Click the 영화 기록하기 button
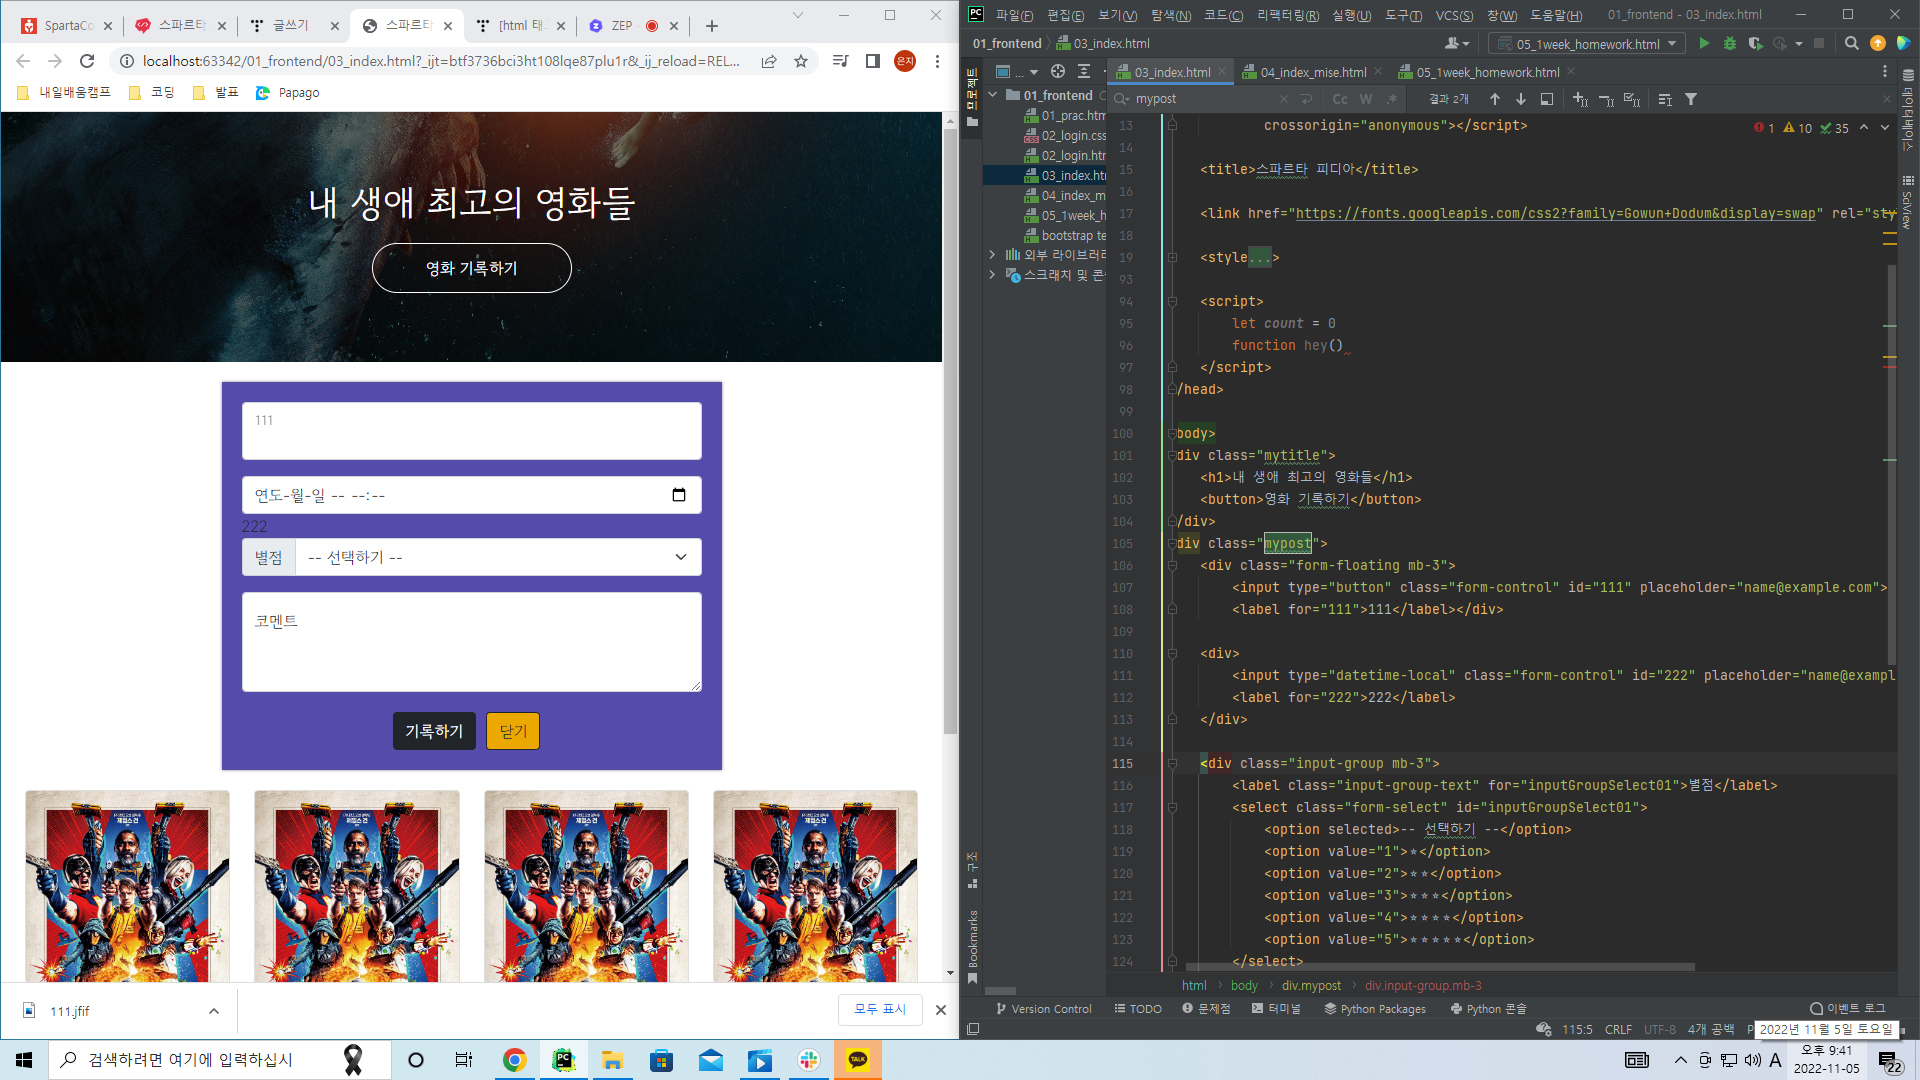Viewport: 1920px width, 1080px height. [x=471, y=268]
